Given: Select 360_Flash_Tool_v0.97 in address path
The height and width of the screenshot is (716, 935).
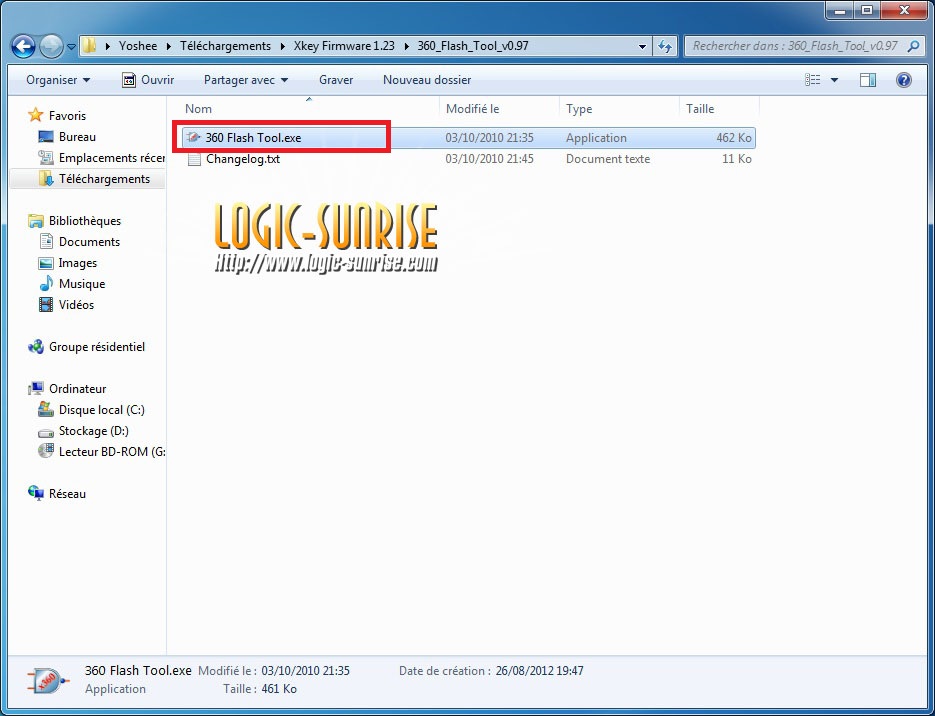Looking at the screenshot, I should (x=473, y=46).
